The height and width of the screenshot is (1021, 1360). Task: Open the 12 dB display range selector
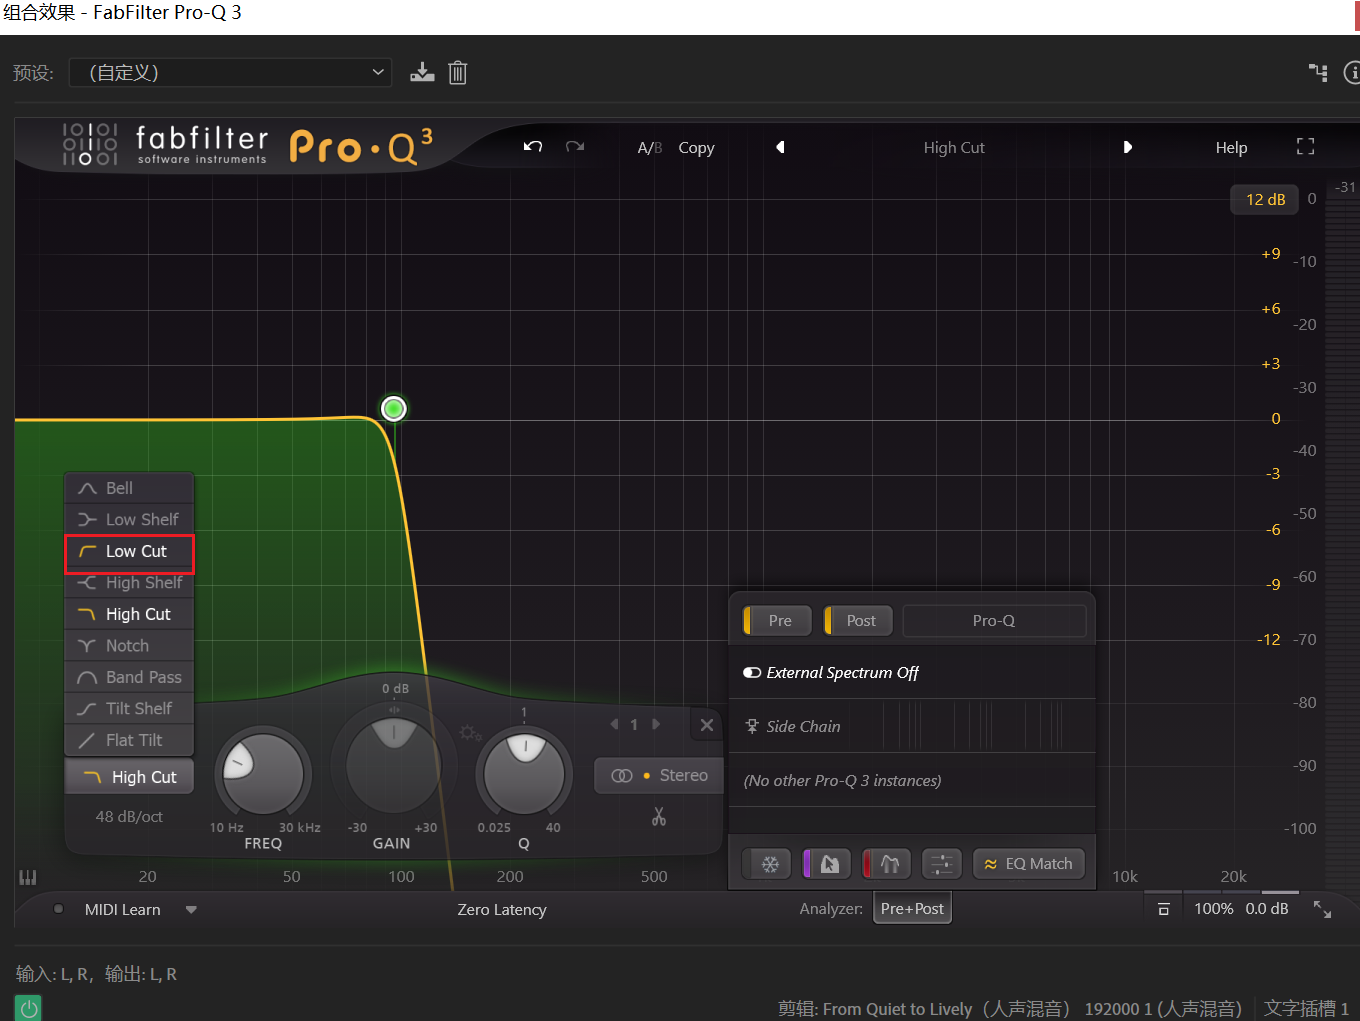pyautogui.click(x=1265, y=200)
